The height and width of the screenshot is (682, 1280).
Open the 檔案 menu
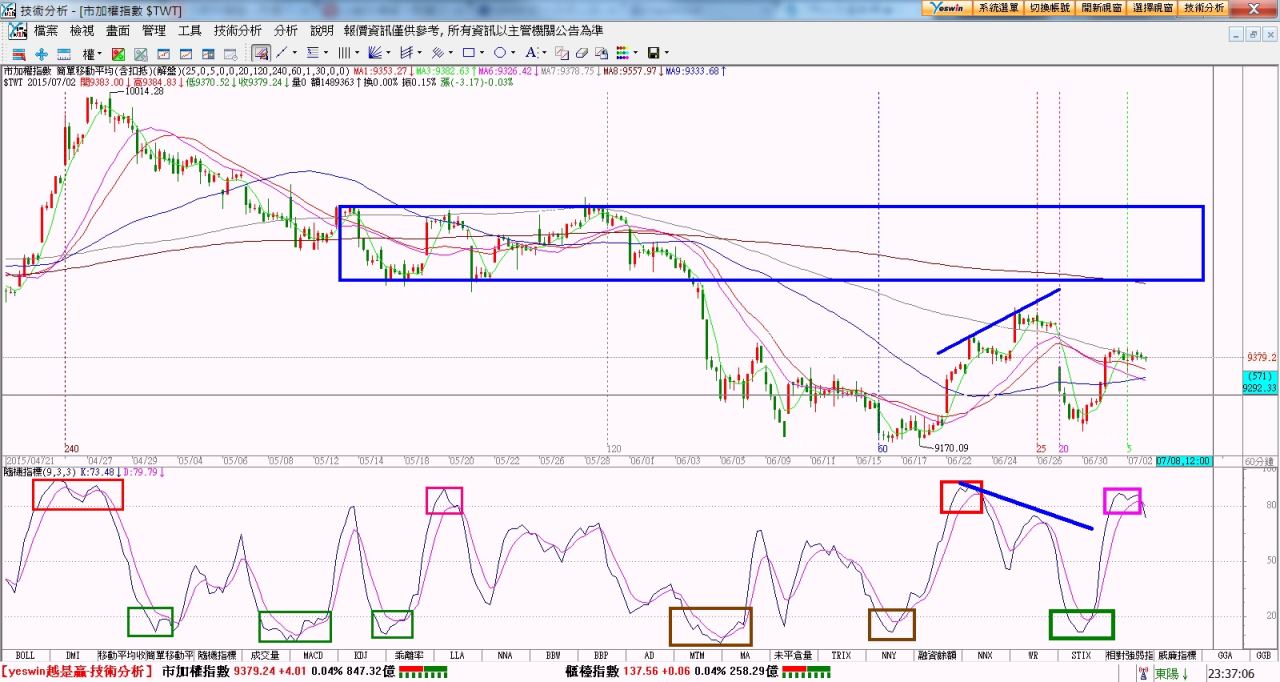(x=46, y=31)
